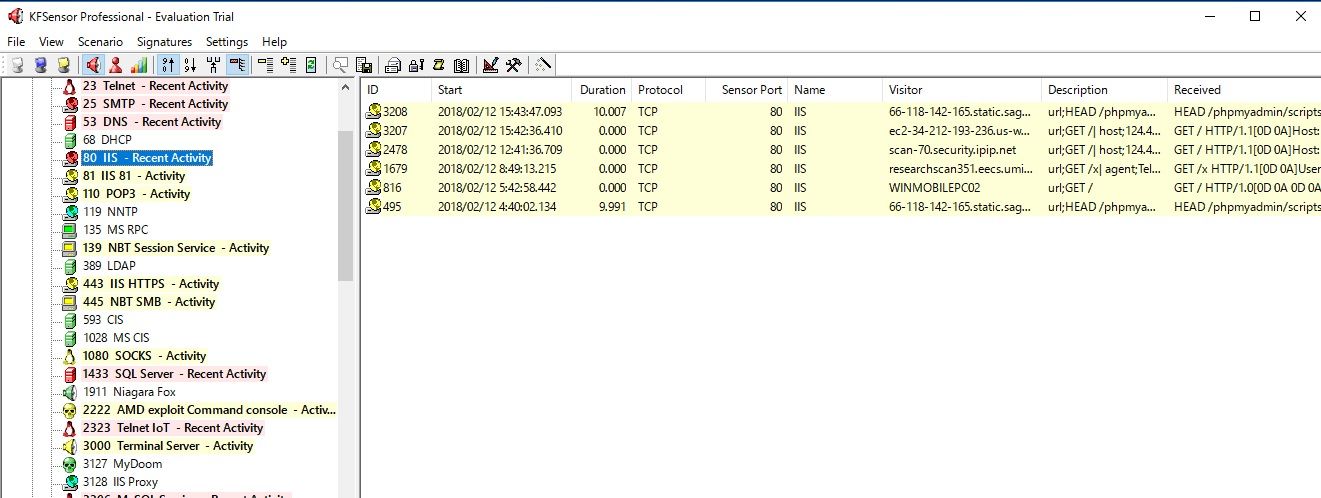Select the 53 DNS port entry

[152, 122]
